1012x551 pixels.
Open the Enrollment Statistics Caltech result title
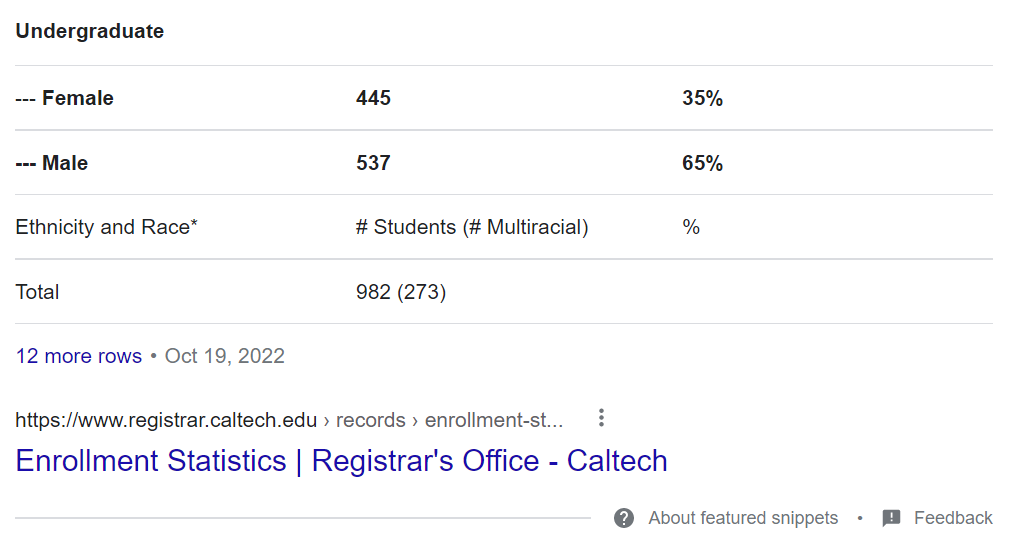click(341, 461)
